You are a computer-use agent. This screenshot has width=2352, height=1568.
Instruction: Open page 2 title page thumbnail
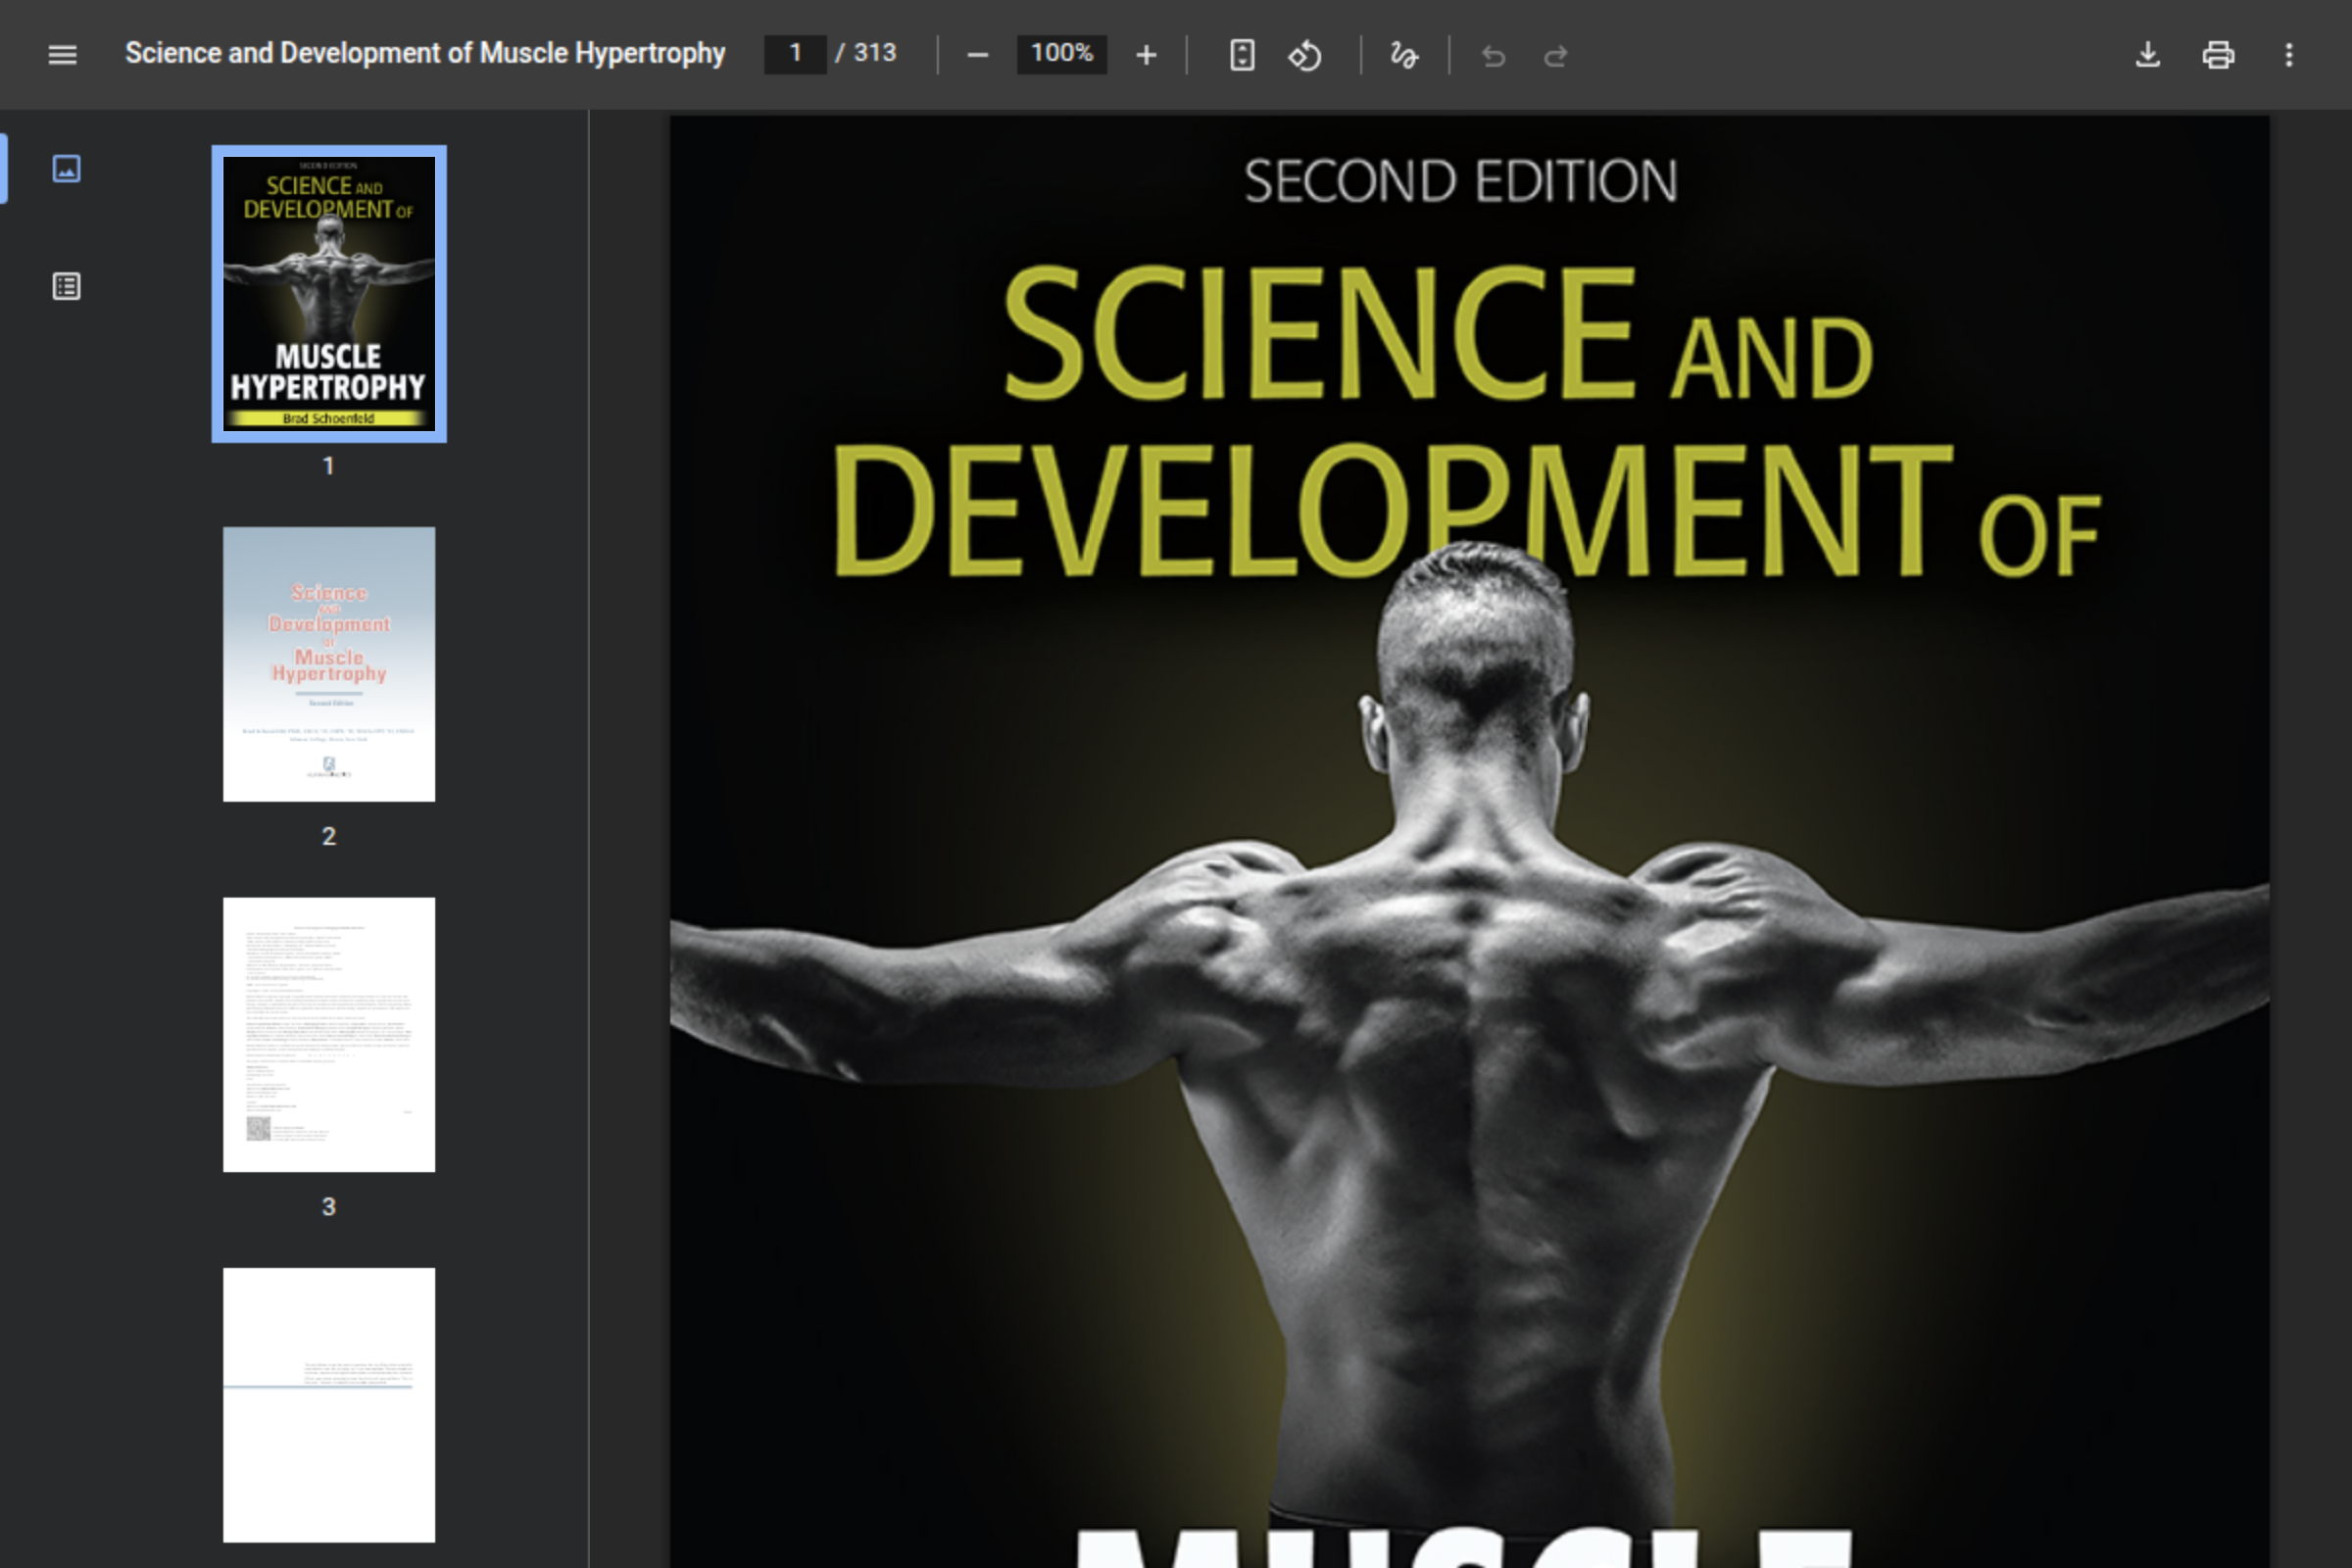[329, 664]
